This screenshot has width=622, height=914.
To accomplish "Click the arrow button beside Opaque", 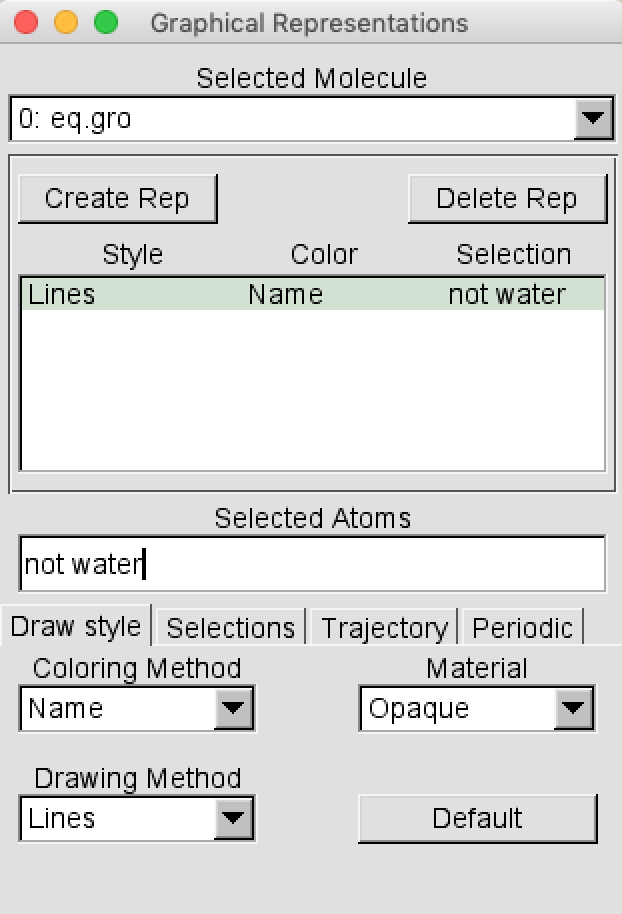I will 572,709.
